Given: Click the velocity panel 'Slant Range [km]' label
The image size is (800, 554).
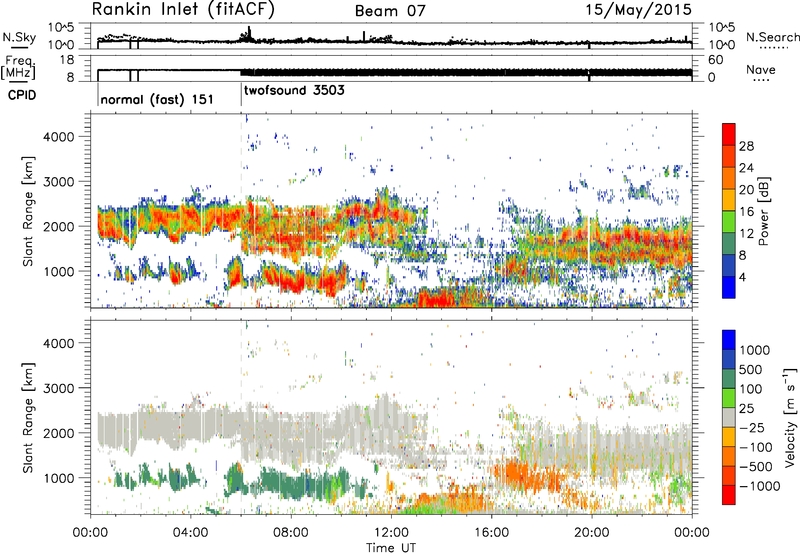Looking at the screenshot, I should (x=28, y=418).
